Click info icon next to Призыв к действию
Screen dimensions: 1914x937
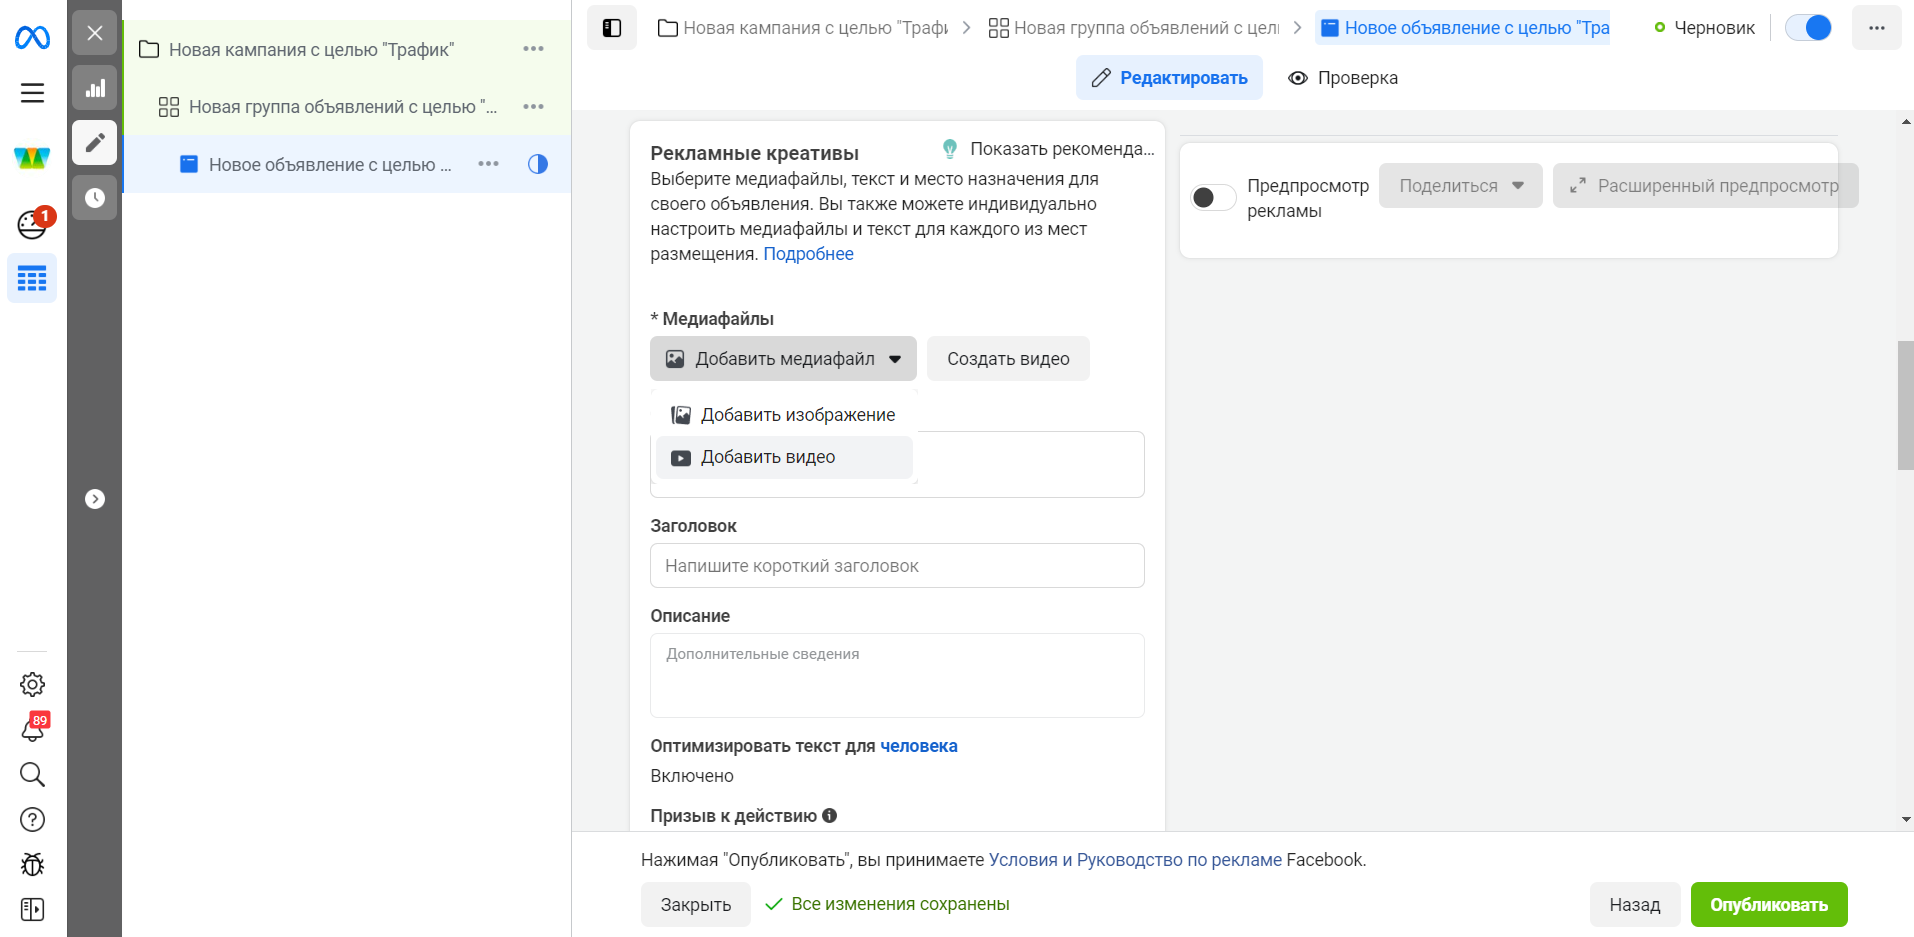coord(829,815)
